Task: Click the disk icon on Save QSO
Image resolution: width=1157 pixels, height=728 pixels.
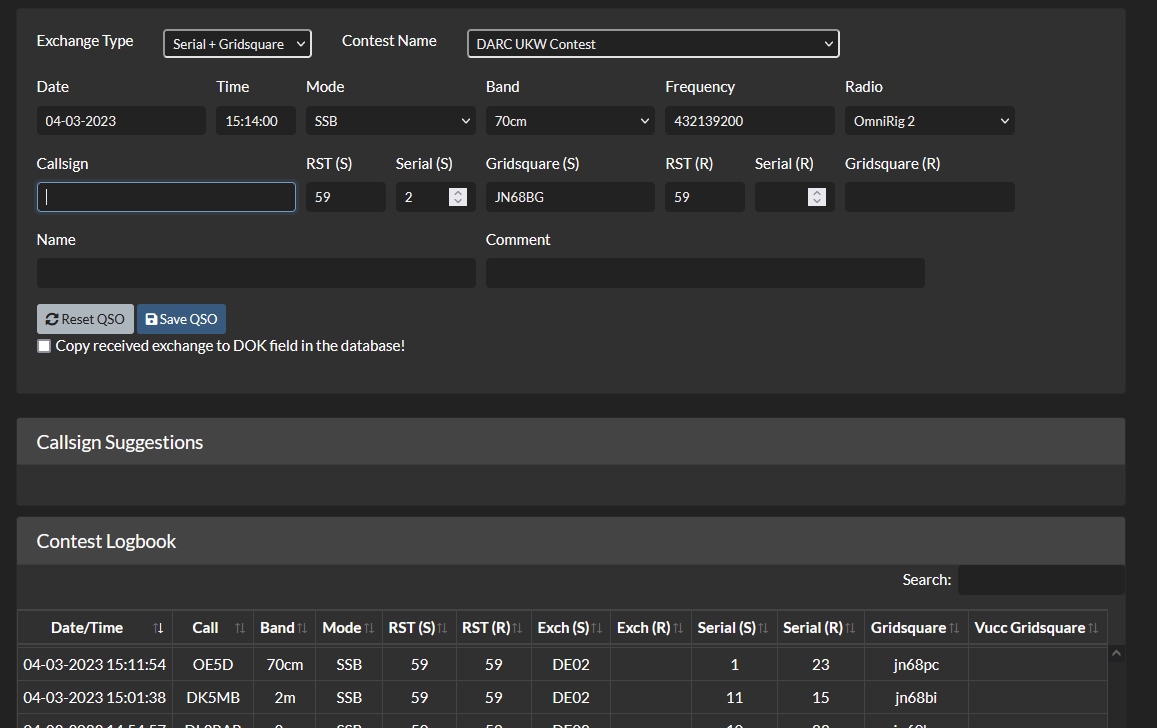Action: 152,318
